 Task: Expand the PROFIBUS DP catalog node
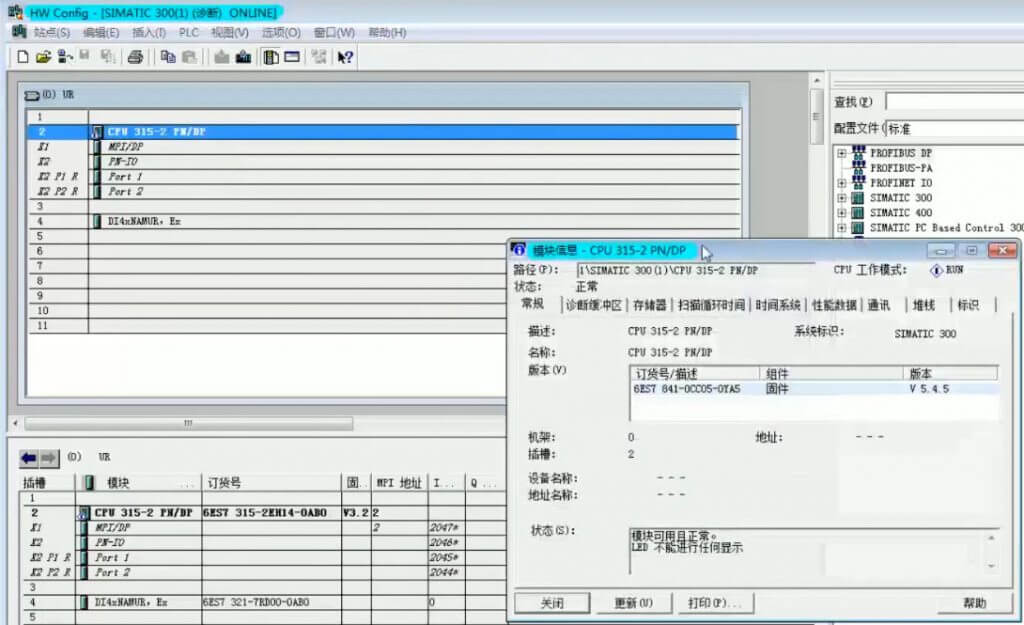pyautogui.click(x=842, y=153)
